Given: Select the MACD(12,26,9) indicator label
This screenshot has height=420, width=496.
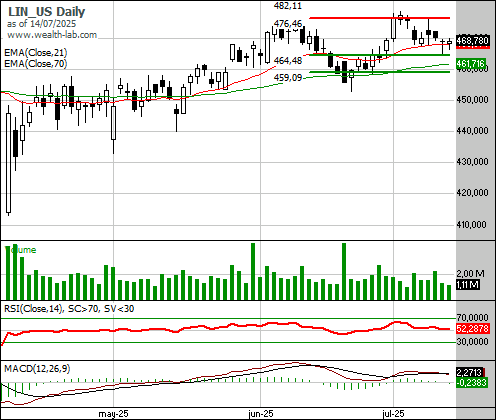Looking at the screenshot, I should click(37, 369).
